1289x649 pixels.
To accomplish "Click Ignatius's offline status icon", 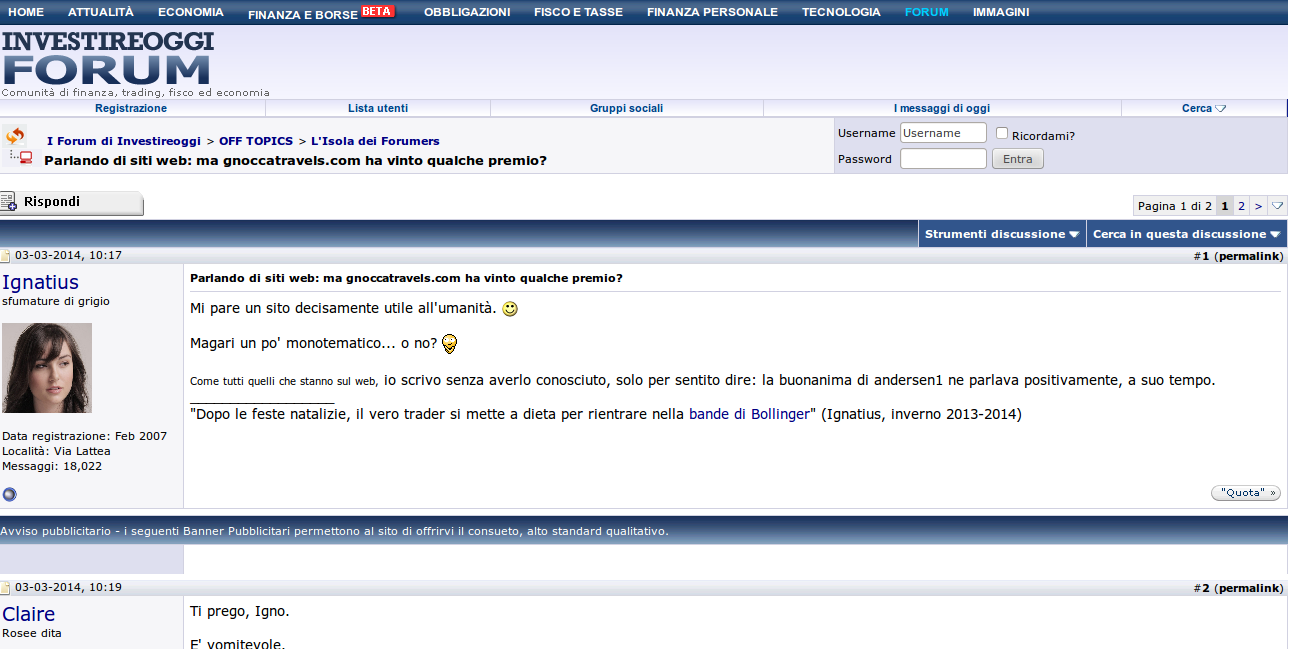I will click(10, 494).
